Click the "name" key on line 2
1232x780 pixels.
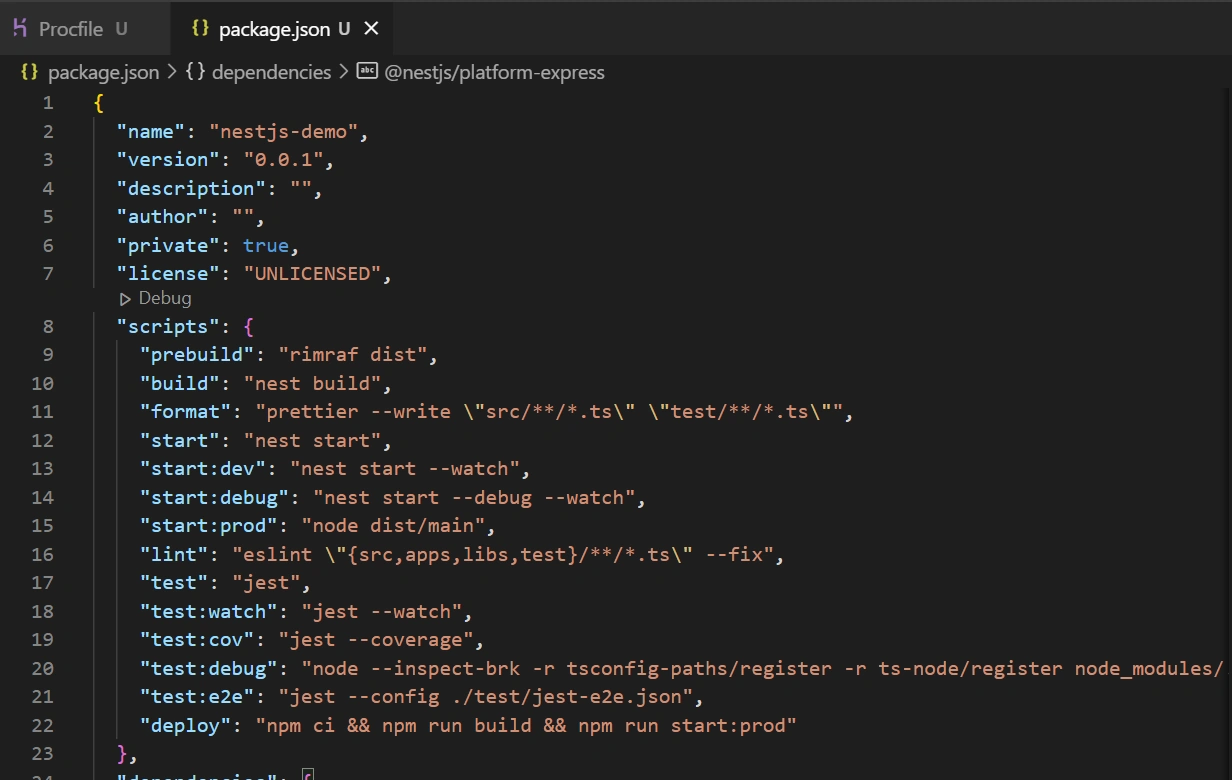(x=151, y=131)
